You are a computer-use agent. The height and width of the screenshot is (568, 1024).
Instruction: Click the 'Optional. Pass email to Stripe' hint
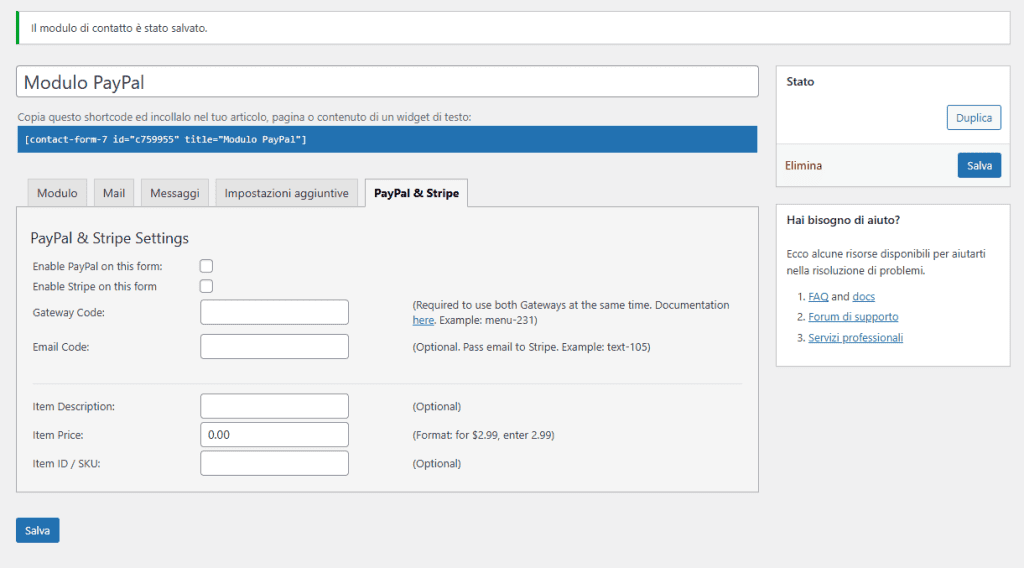(x=531, y=347)
